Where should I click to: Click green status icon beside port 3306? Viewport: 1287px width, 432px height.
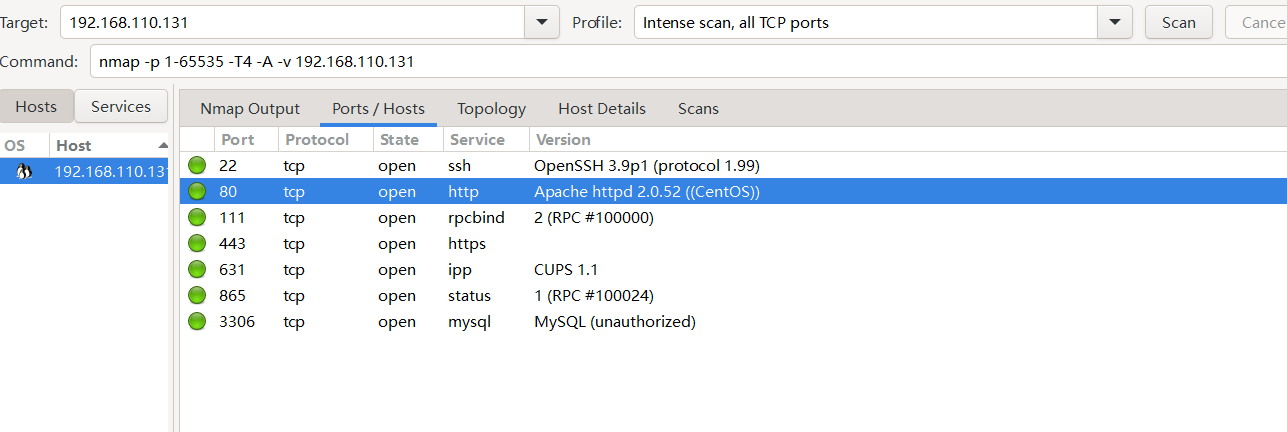(x=196, y=321)
